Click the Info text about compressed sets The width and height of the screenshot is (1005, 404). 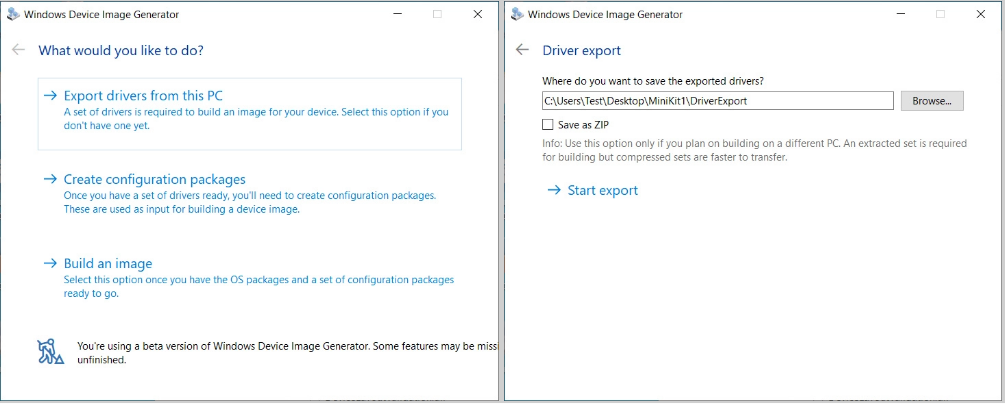coord(754,150)
